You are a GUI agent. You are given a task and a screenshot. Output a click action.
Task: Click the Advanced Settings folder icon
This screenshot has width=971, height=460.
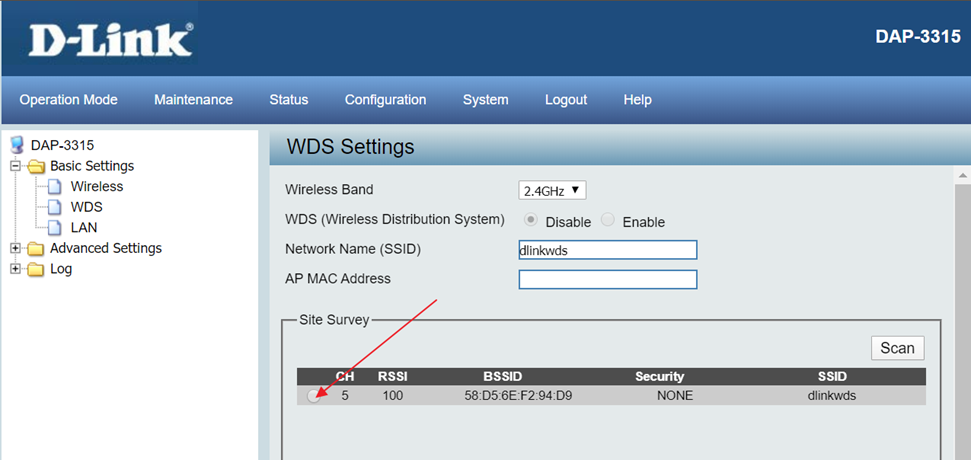coord(36,249)
